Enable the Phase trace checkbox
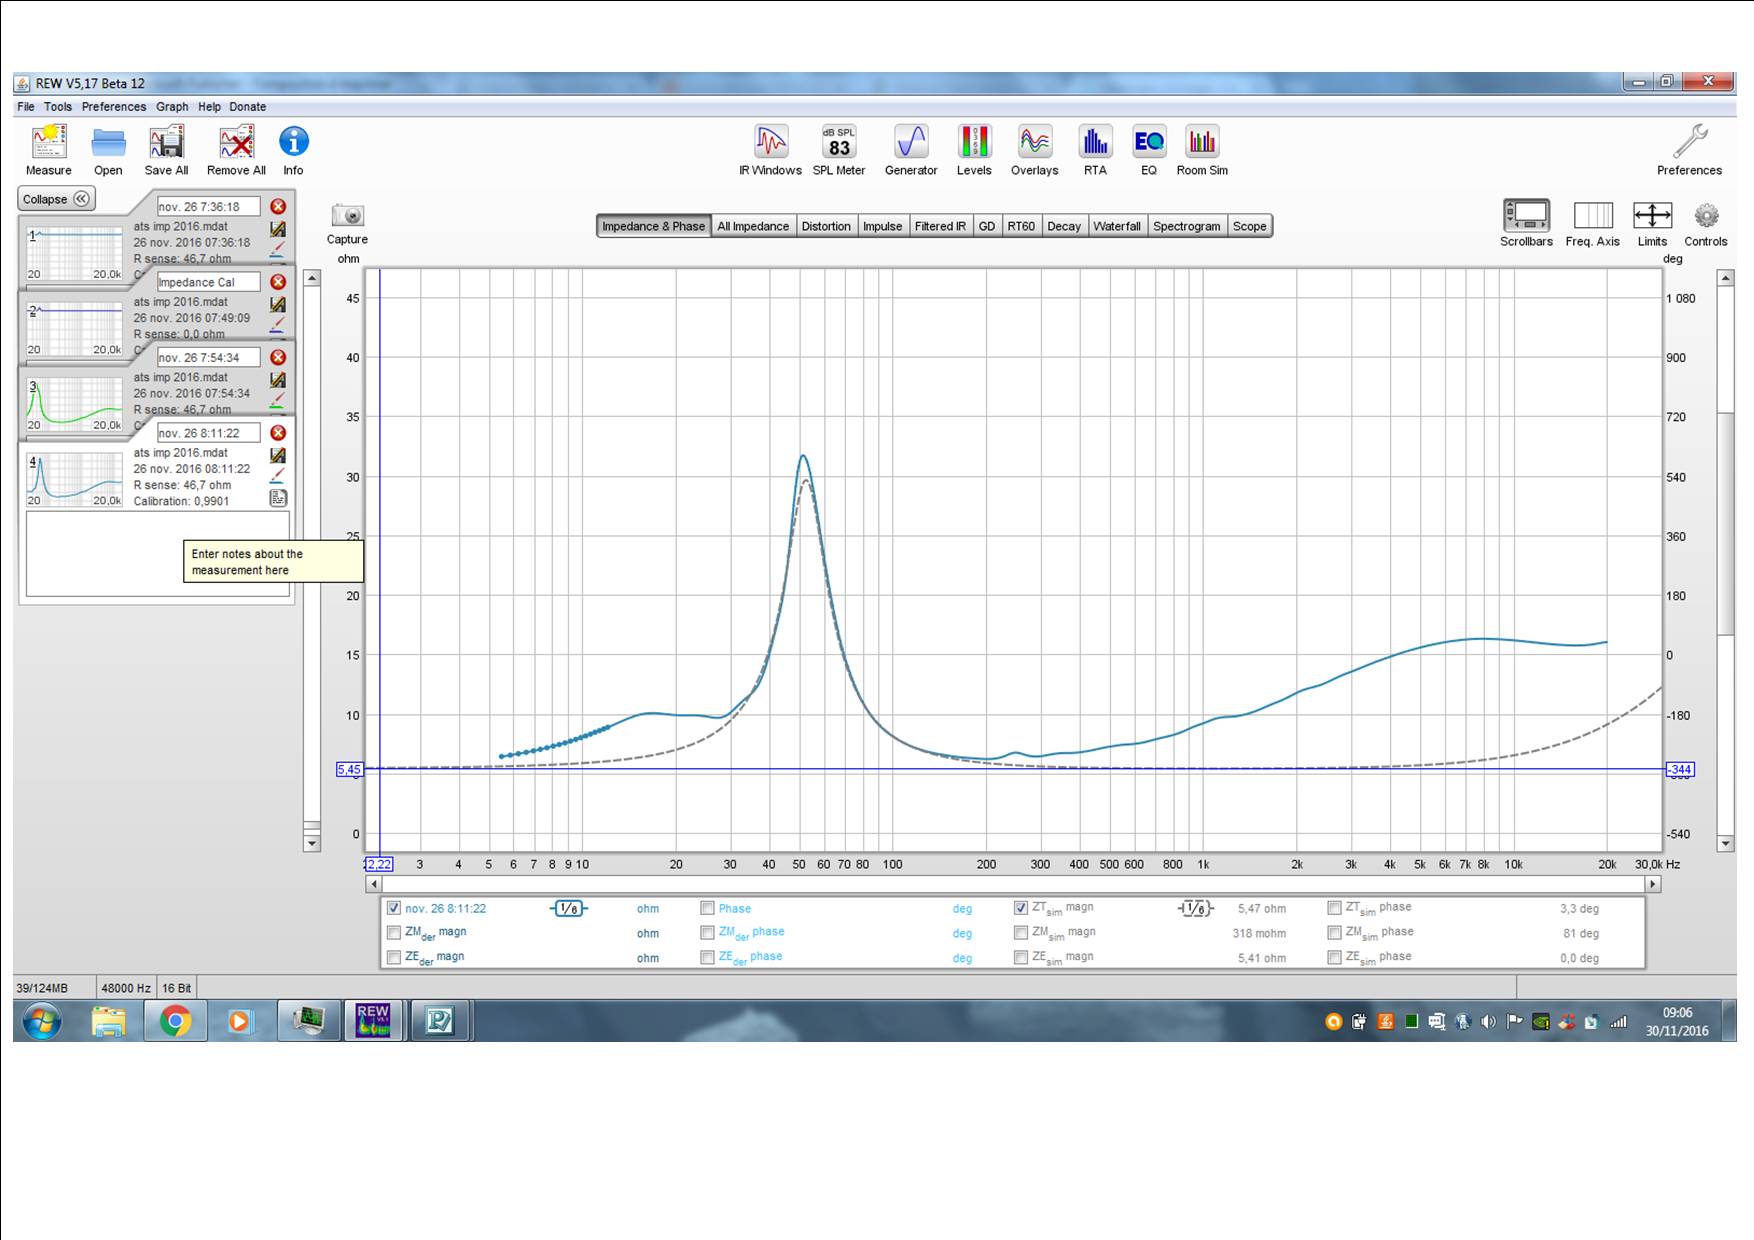This screenshot has height=1240, width=1754. click(708, 908)
